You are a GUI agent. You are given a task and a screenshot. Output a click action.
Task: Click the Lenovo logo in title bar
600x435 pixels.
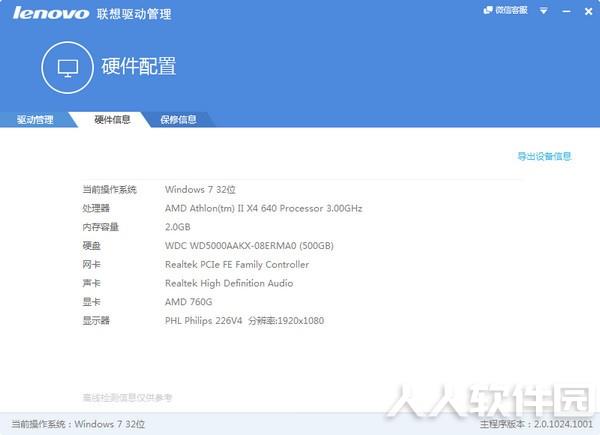51,13
